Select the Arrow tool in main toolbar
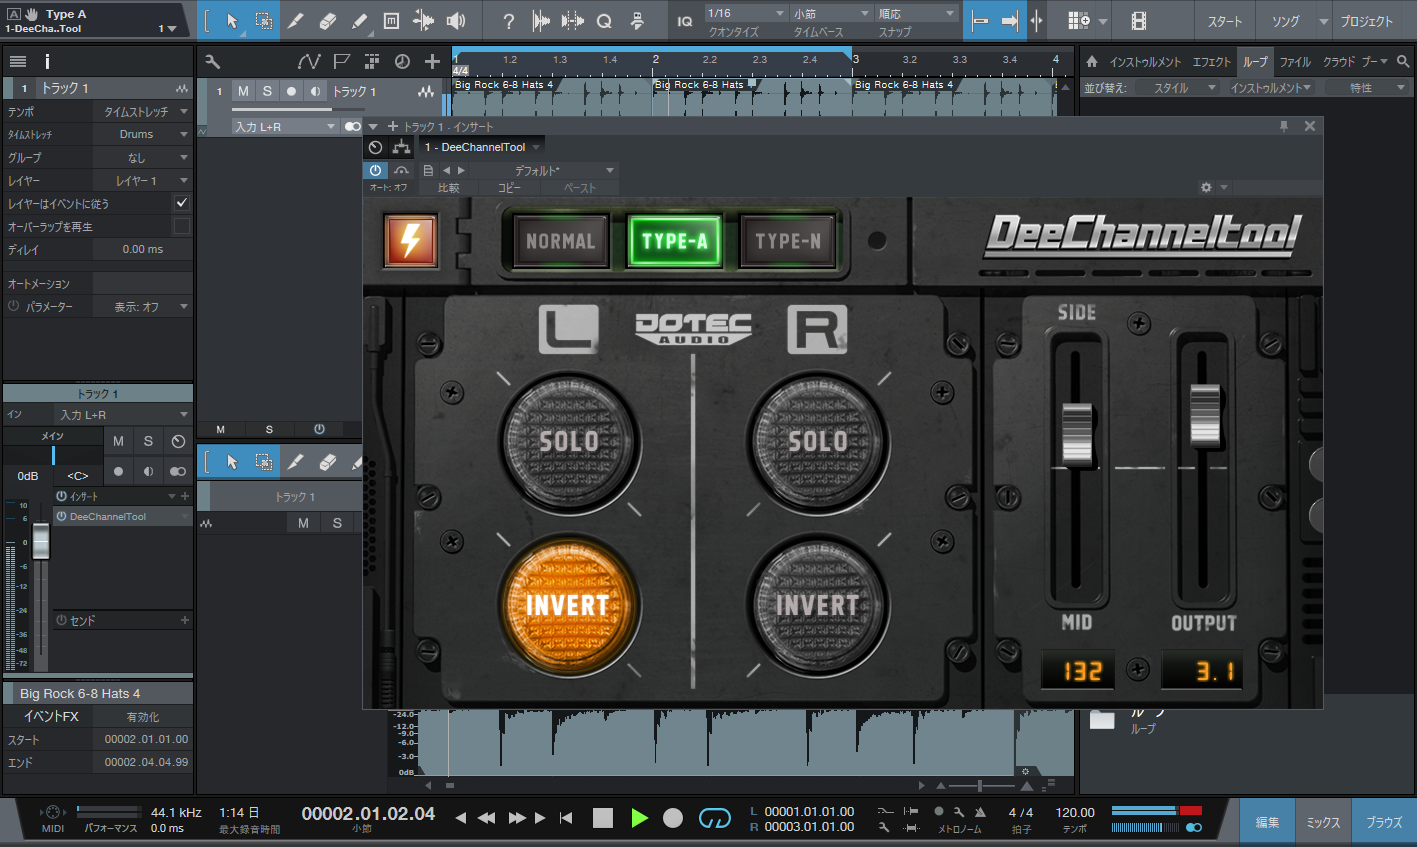Screen dimensions: 1417x847 pyautogui.click(x=232, y=21)
